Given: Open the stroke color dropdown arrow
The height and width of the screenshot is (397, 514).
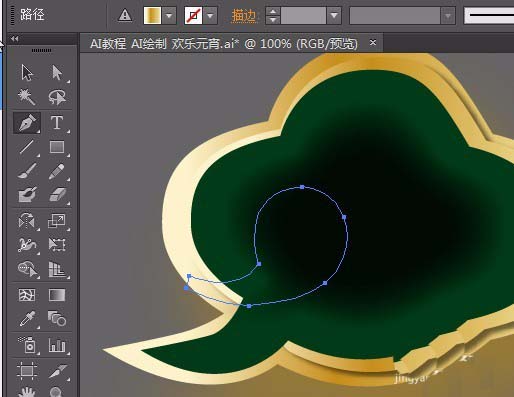Looking at the screenshot, I should click(210, 15).
